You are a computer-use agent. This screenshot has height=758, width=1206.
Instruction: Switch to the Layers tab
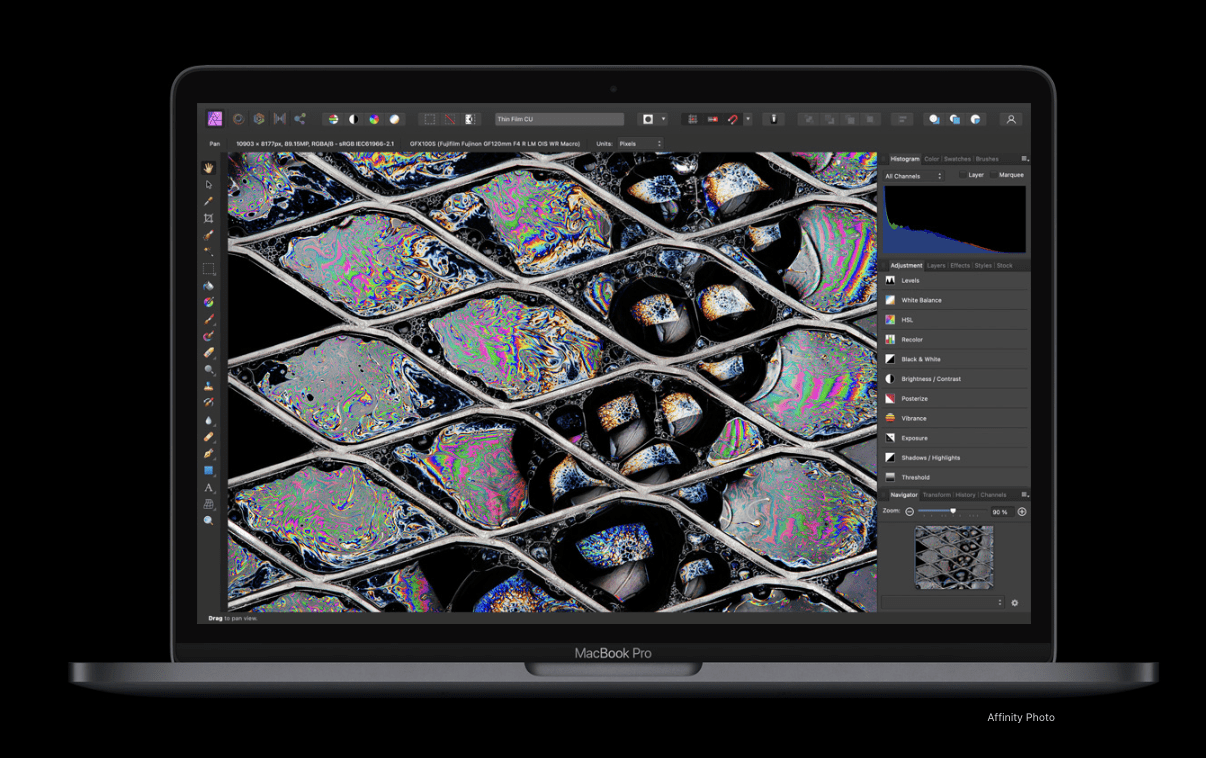click(x=936, y=266)
